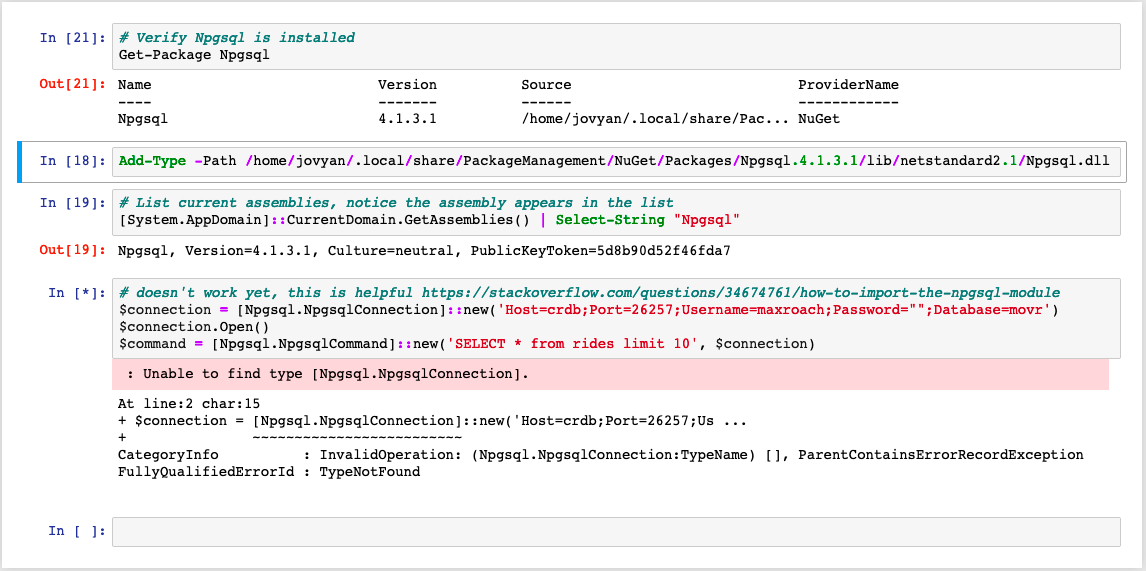Click the Name column header in output
This screenshot has width=1146, height=571.
pos(134,85)
